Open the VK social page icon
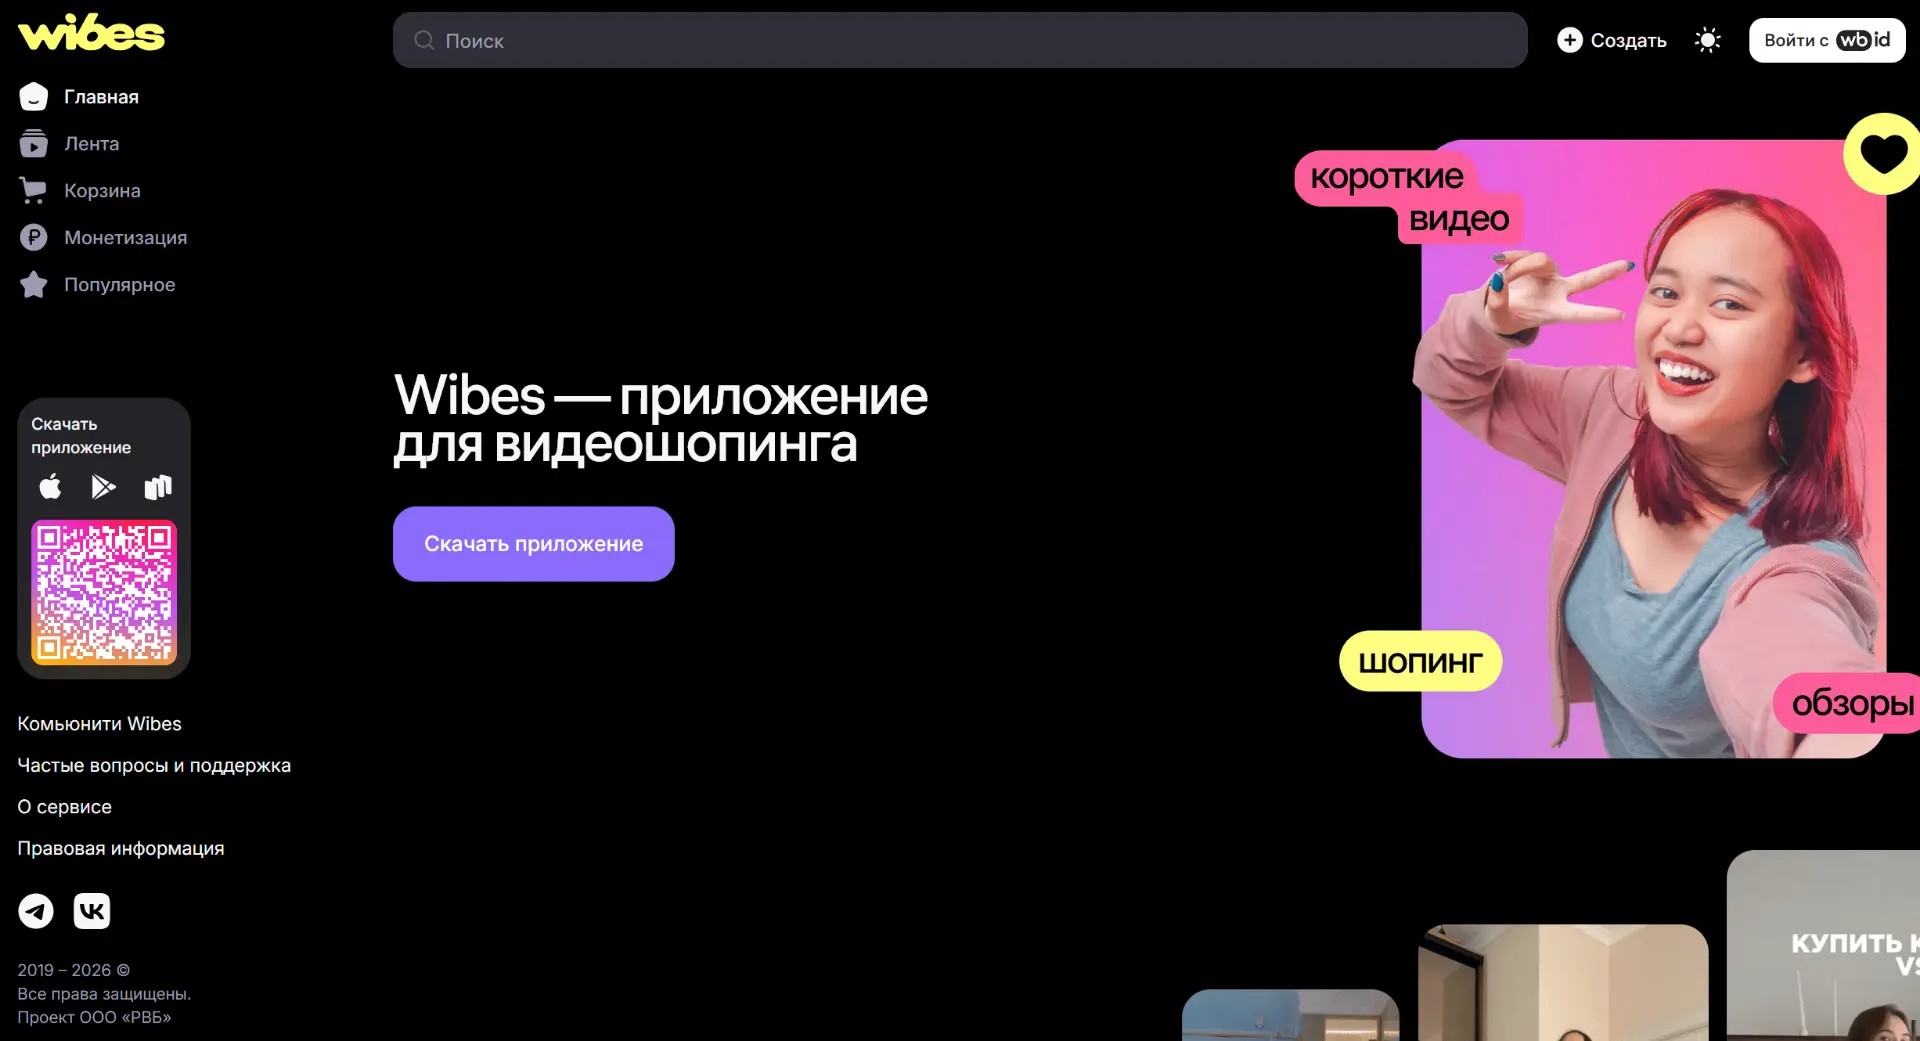The image size is (1920, 1041). point(92,911)
